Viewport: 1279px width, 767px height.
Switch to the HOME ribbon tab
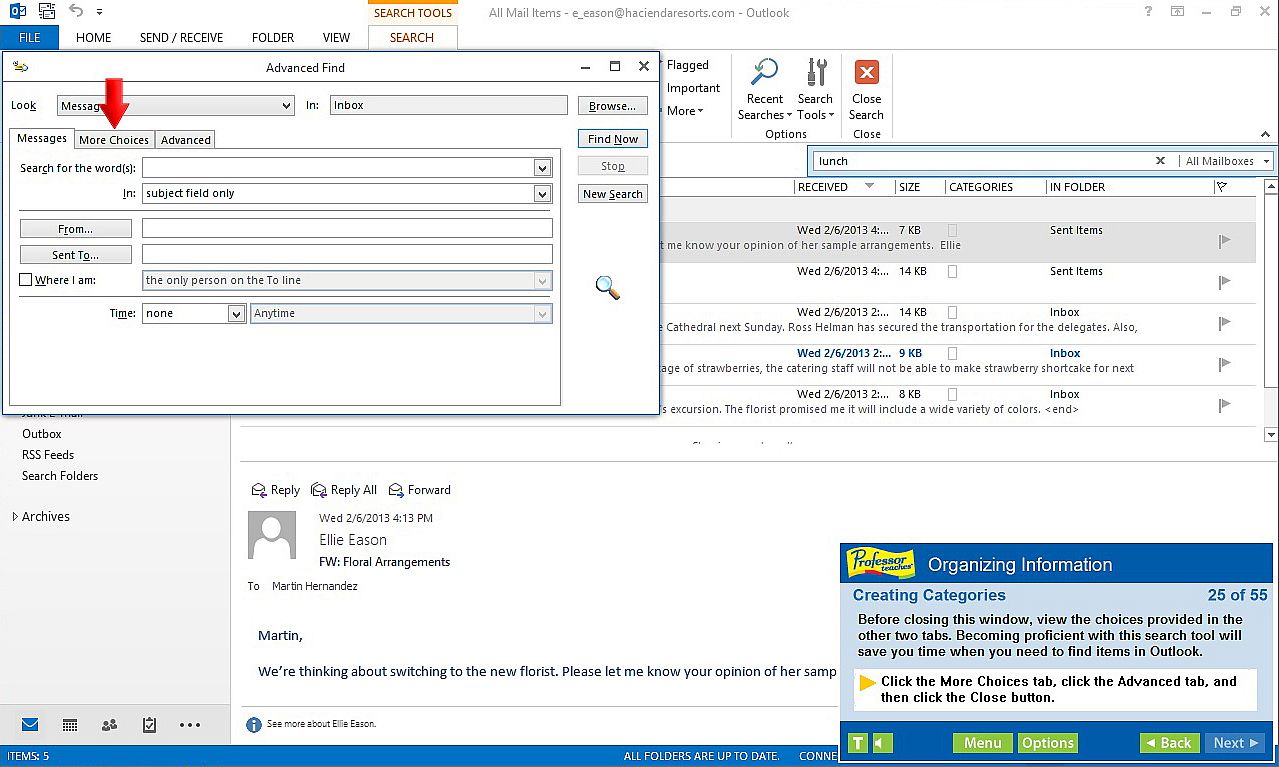(x=94, y=38)
